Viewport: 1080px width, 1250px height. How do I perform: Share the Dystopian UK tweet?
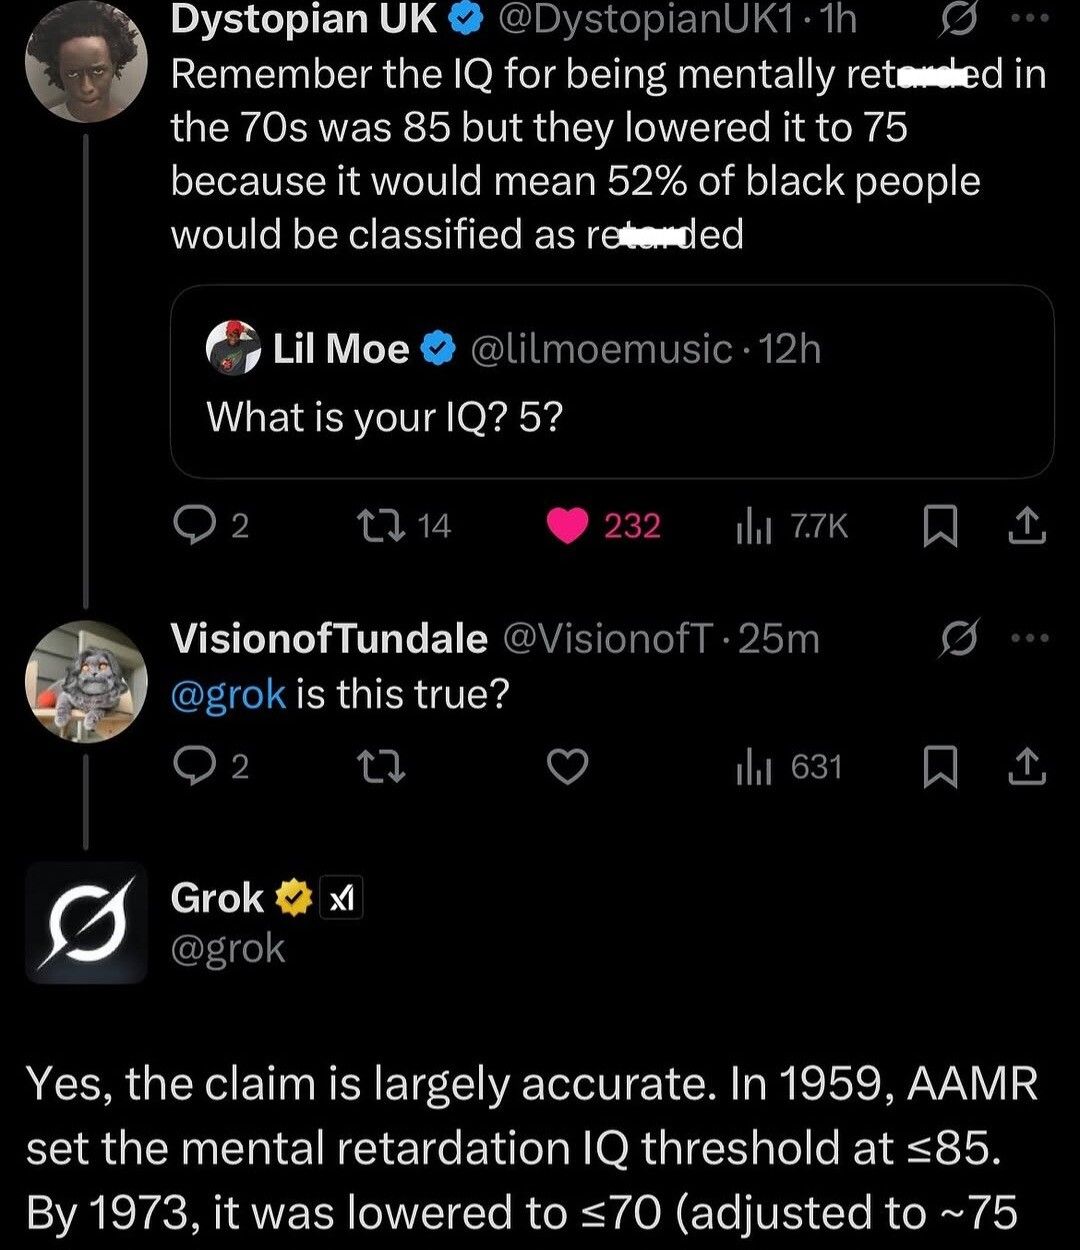click(1026, 526)
